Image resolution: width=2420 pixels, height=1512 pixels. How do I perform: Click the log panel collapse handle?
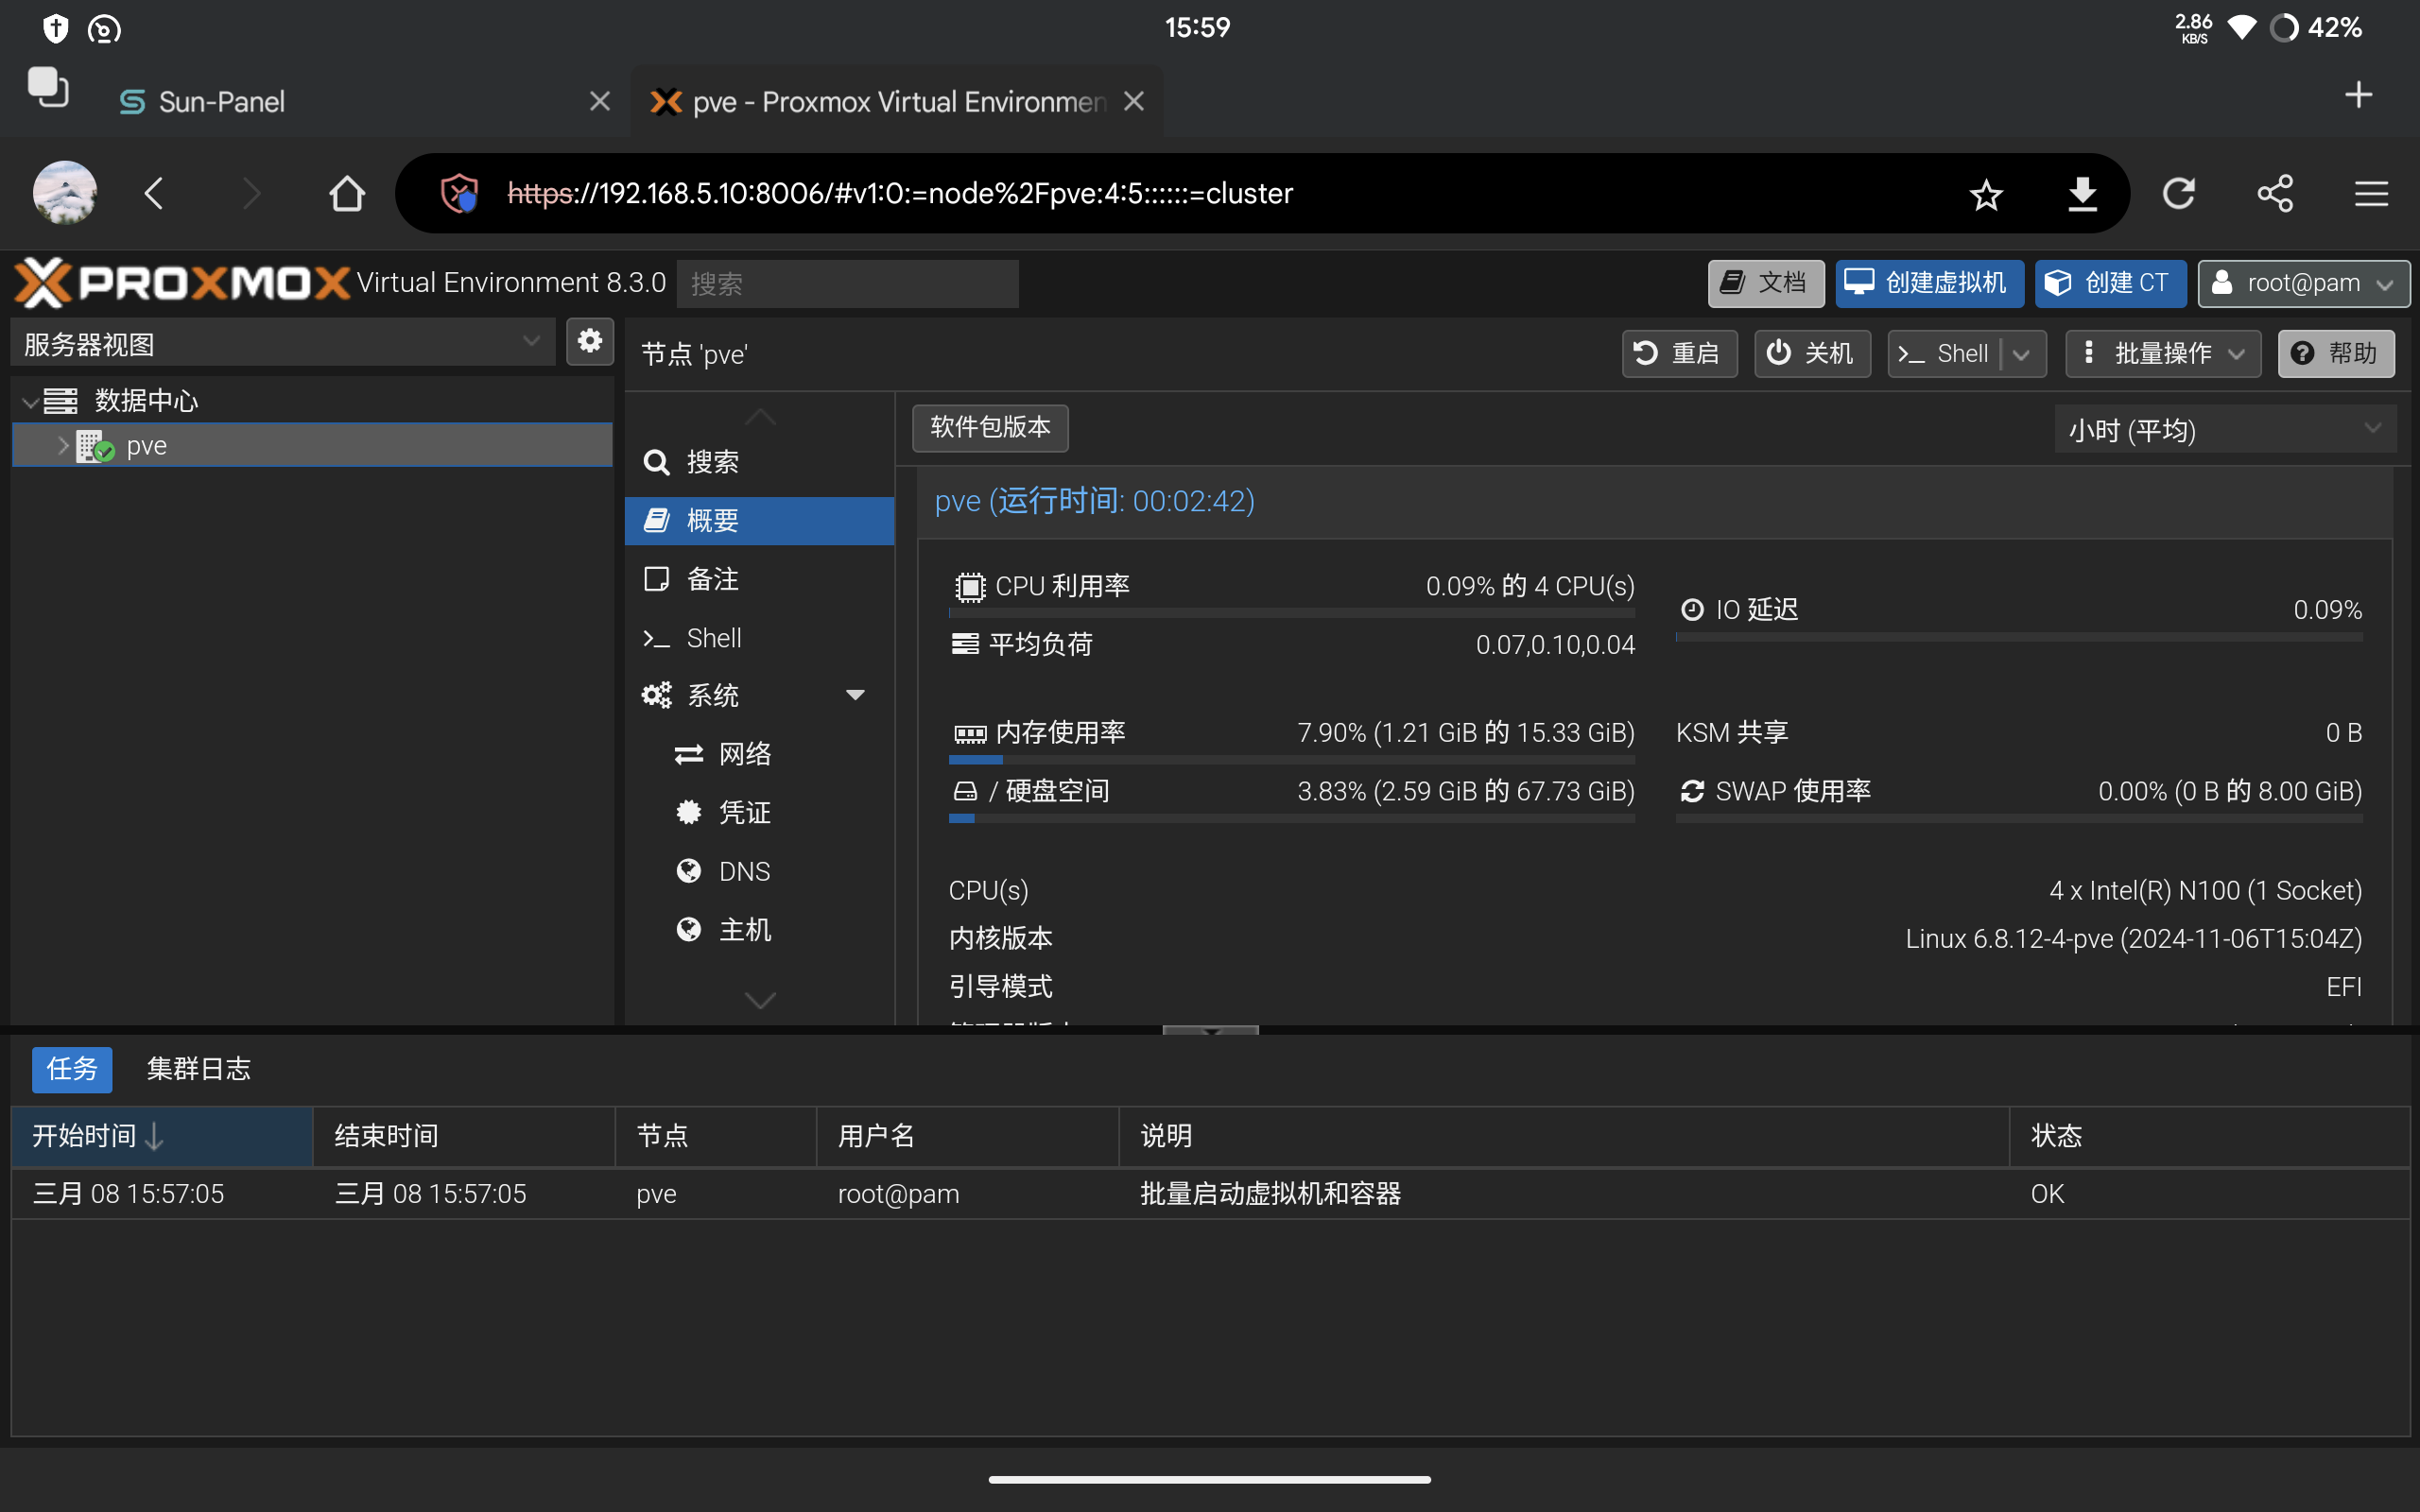1210,1030
